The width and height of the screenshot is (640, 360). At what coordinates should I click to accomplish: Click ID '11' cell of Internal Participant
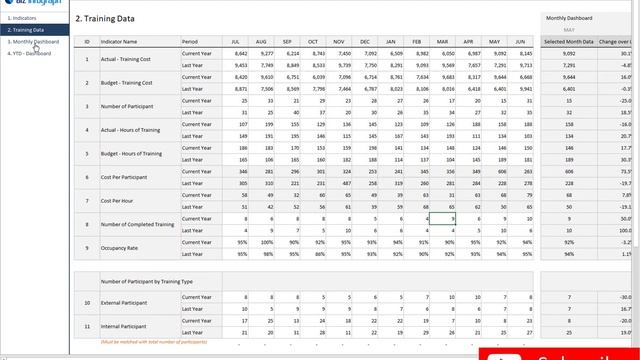tap(87, 327)
